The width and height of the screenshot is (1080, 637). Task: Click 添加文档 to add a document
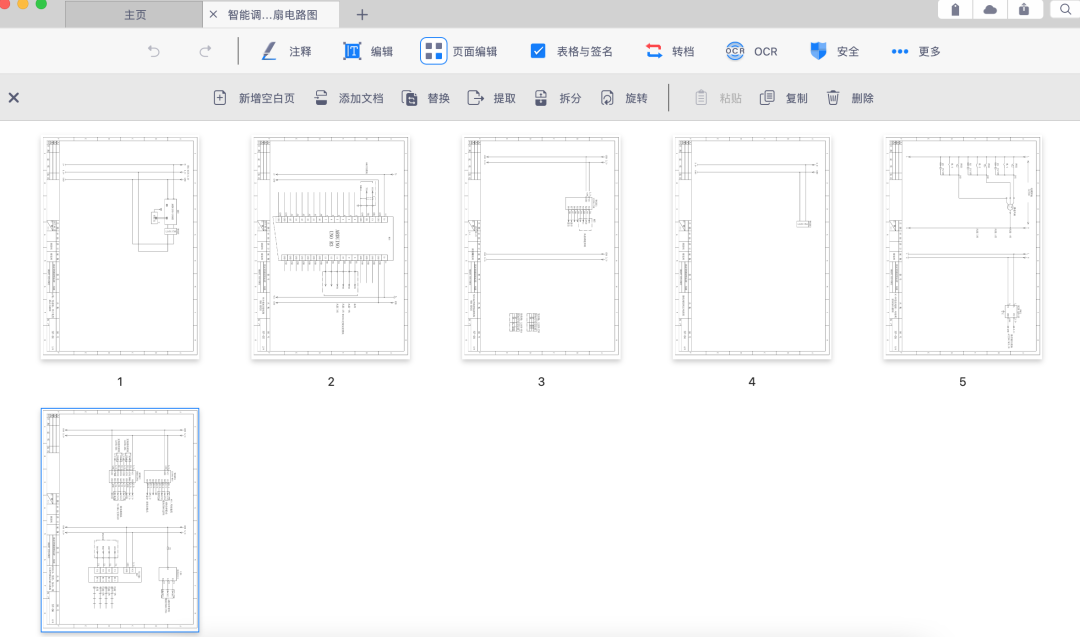click(349, 98)
